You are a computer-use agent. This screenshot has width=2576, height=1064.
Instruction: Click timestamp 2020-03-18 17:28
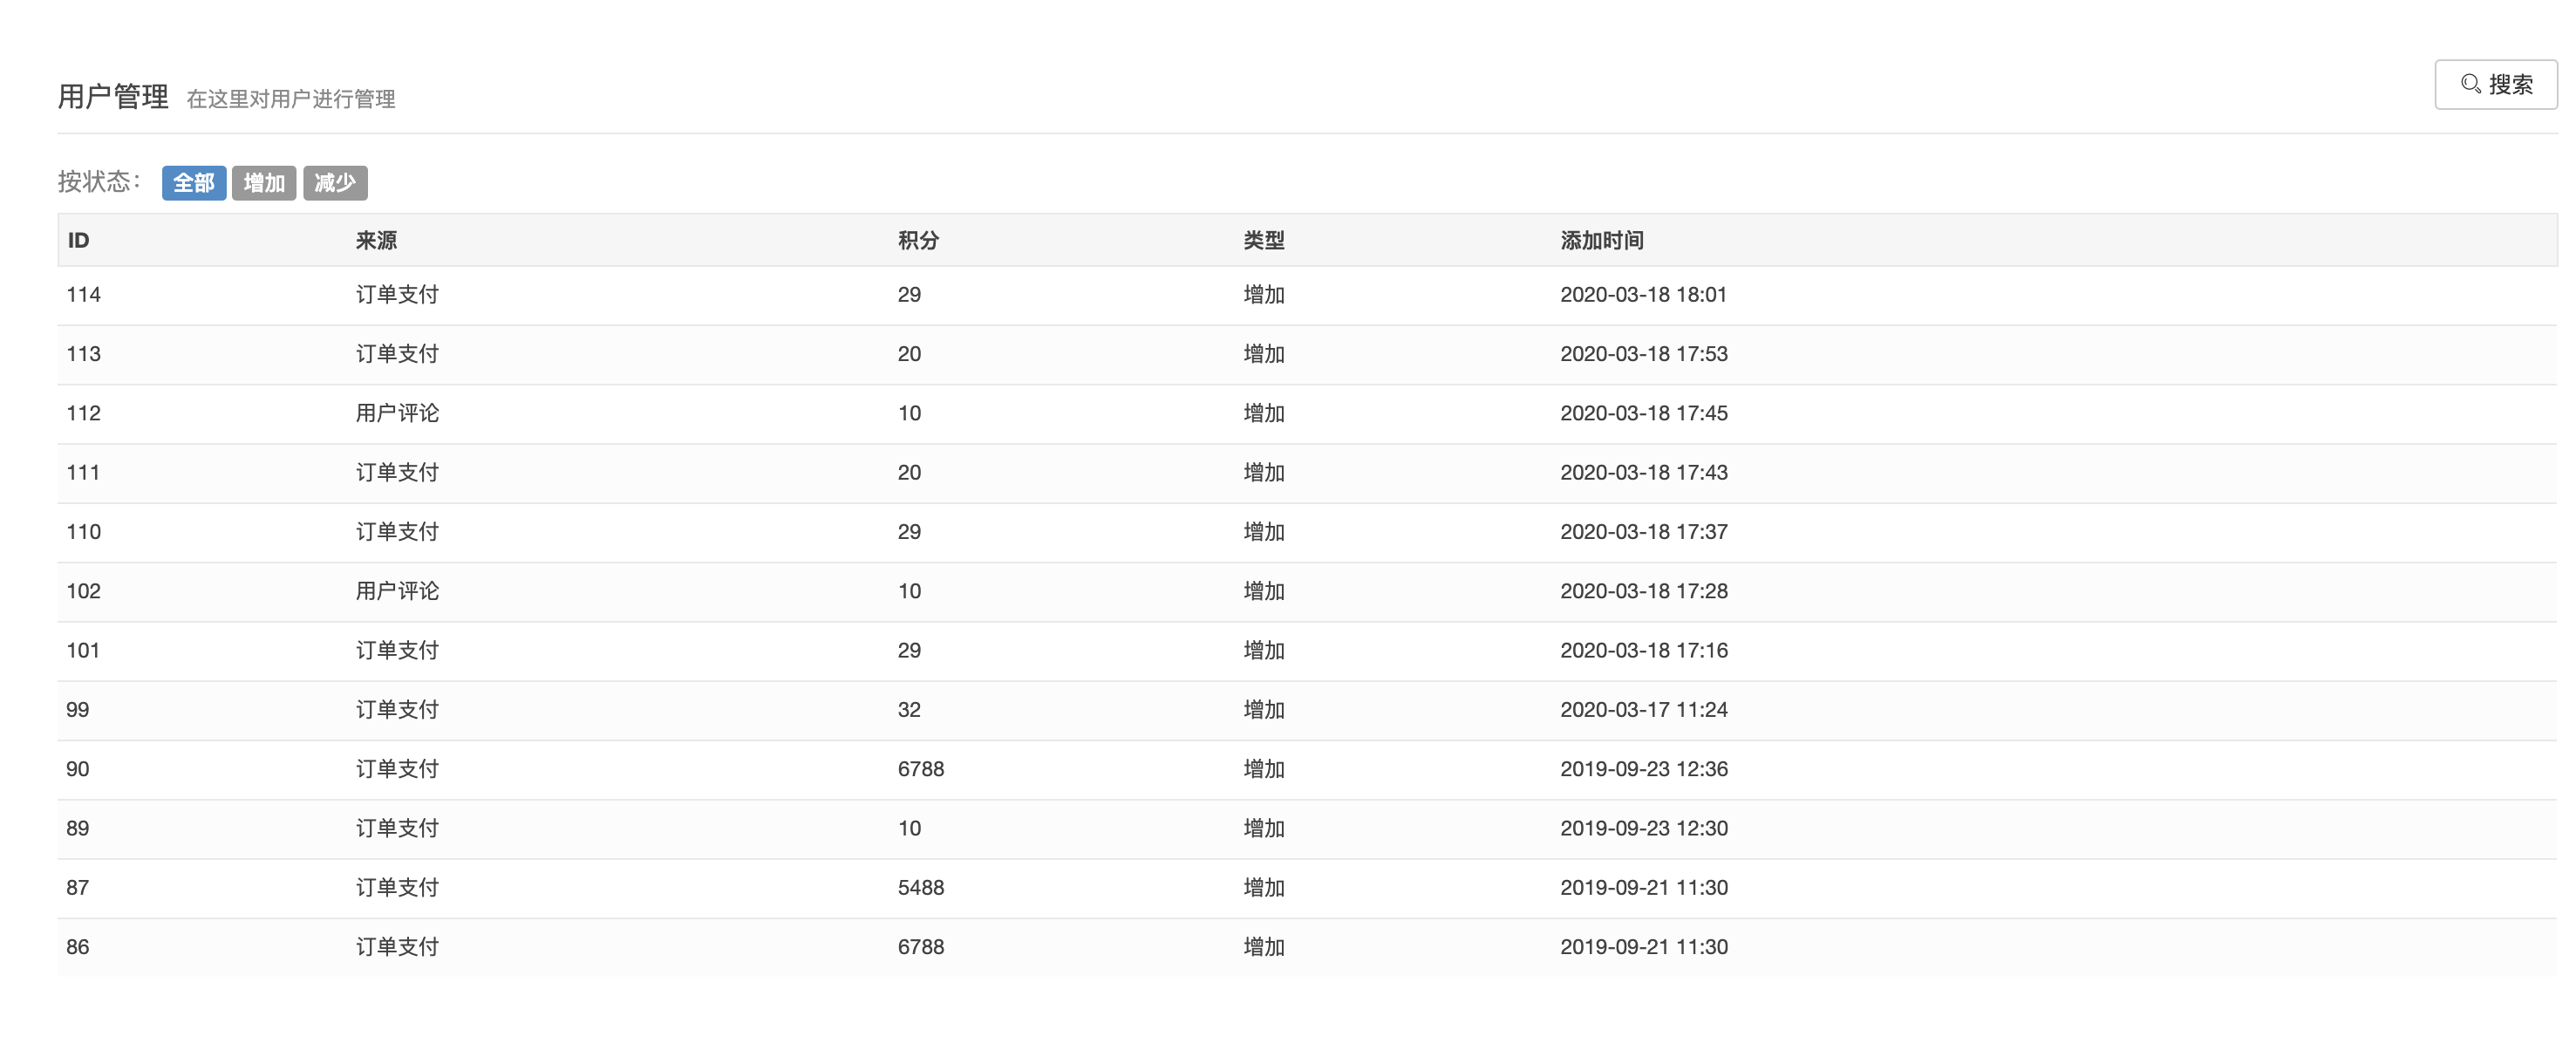tap(1643, 591)
